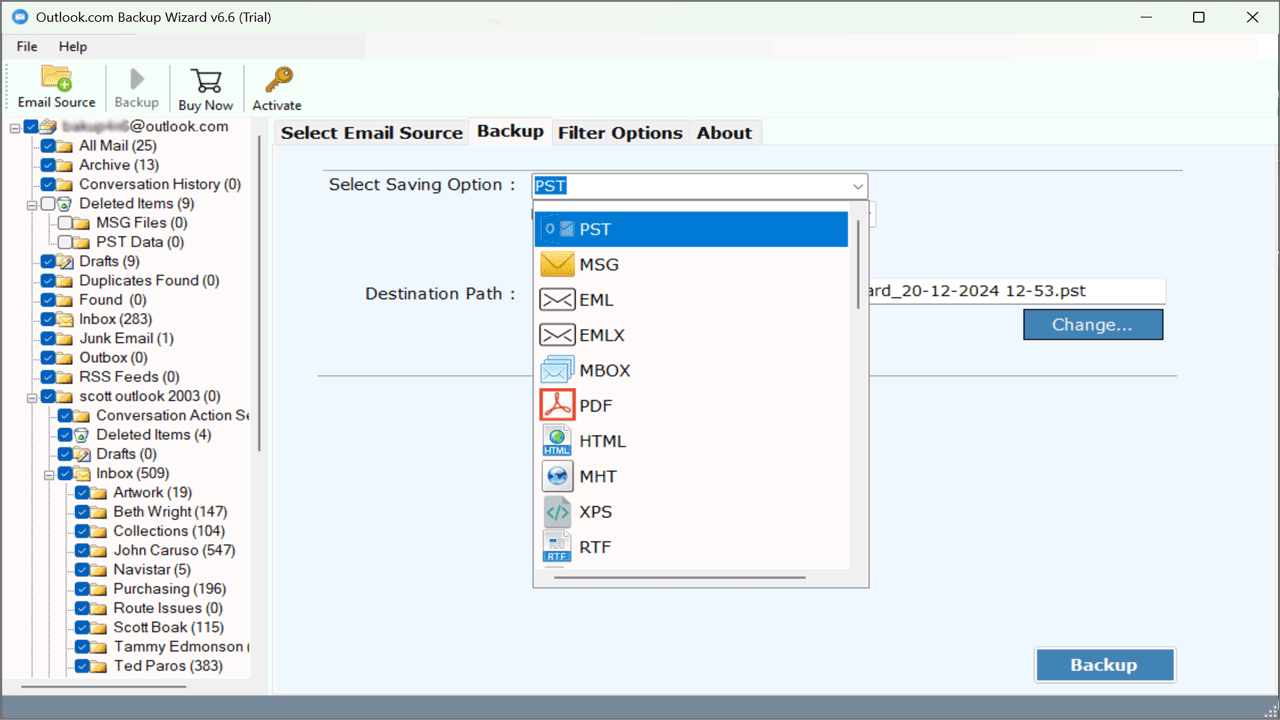This screenshot has width=1280, height=720.
Task: Open the Buy Now cart icon
Action: (x=205, y=80)
